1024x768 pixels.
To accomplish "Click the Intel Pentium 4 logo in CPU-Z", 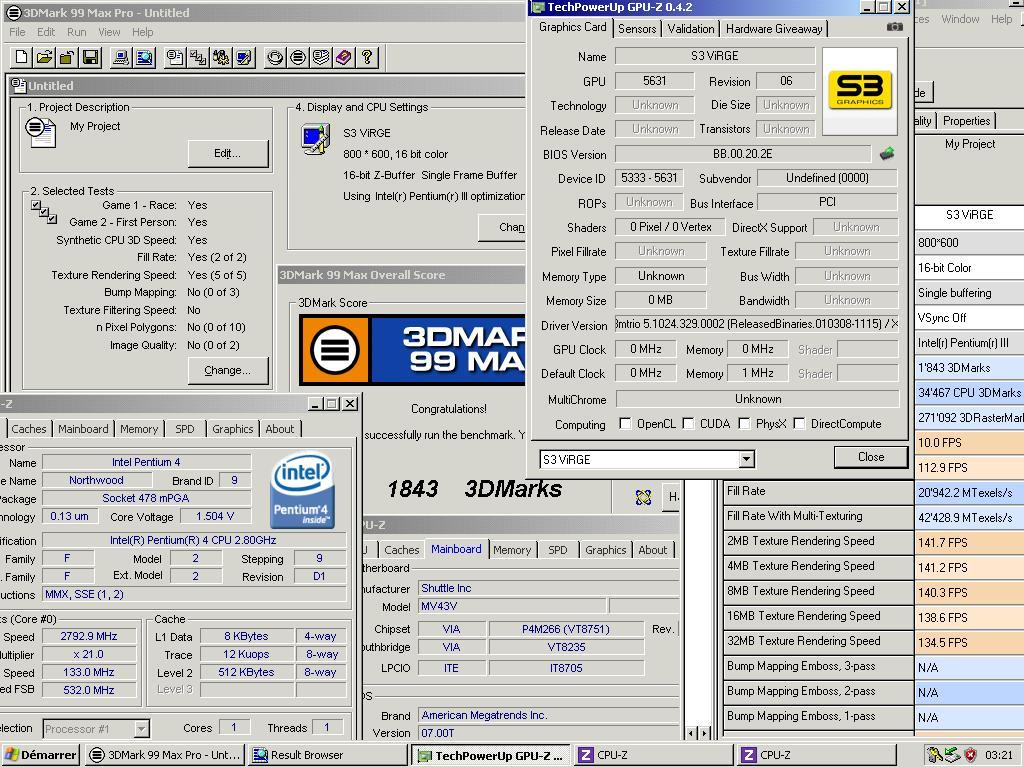I will point(302,490).
